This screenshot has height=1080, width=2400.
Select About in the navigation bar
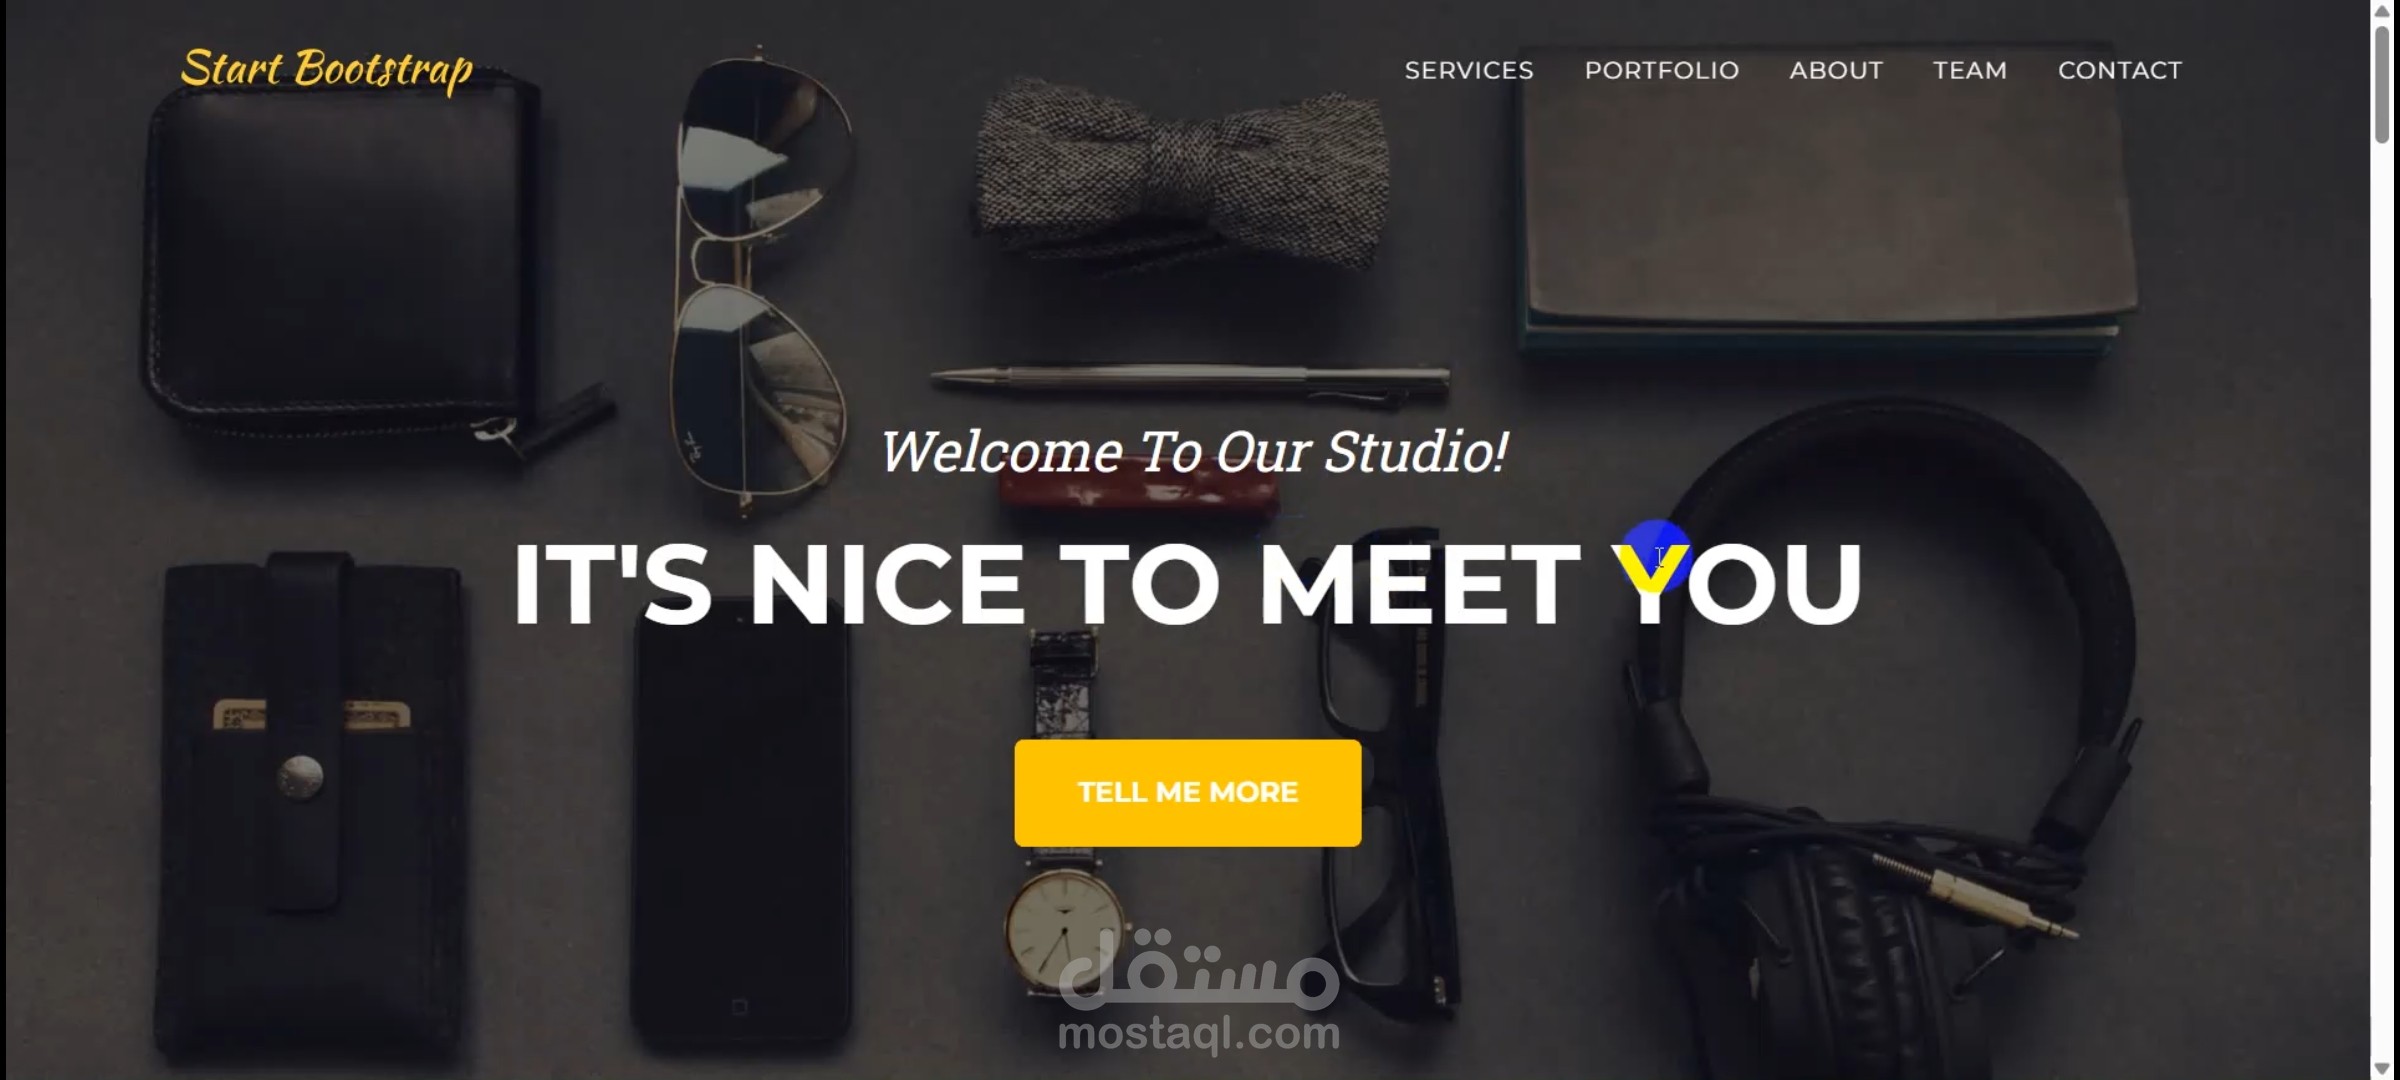pyautogui.click(x=1836, y=71)
